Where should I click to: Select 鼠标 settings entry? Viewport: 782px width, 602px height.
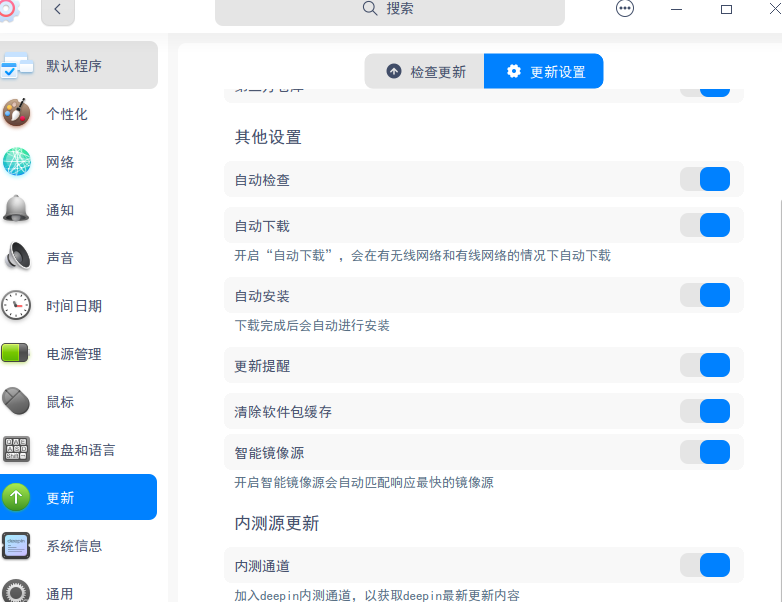79,401
